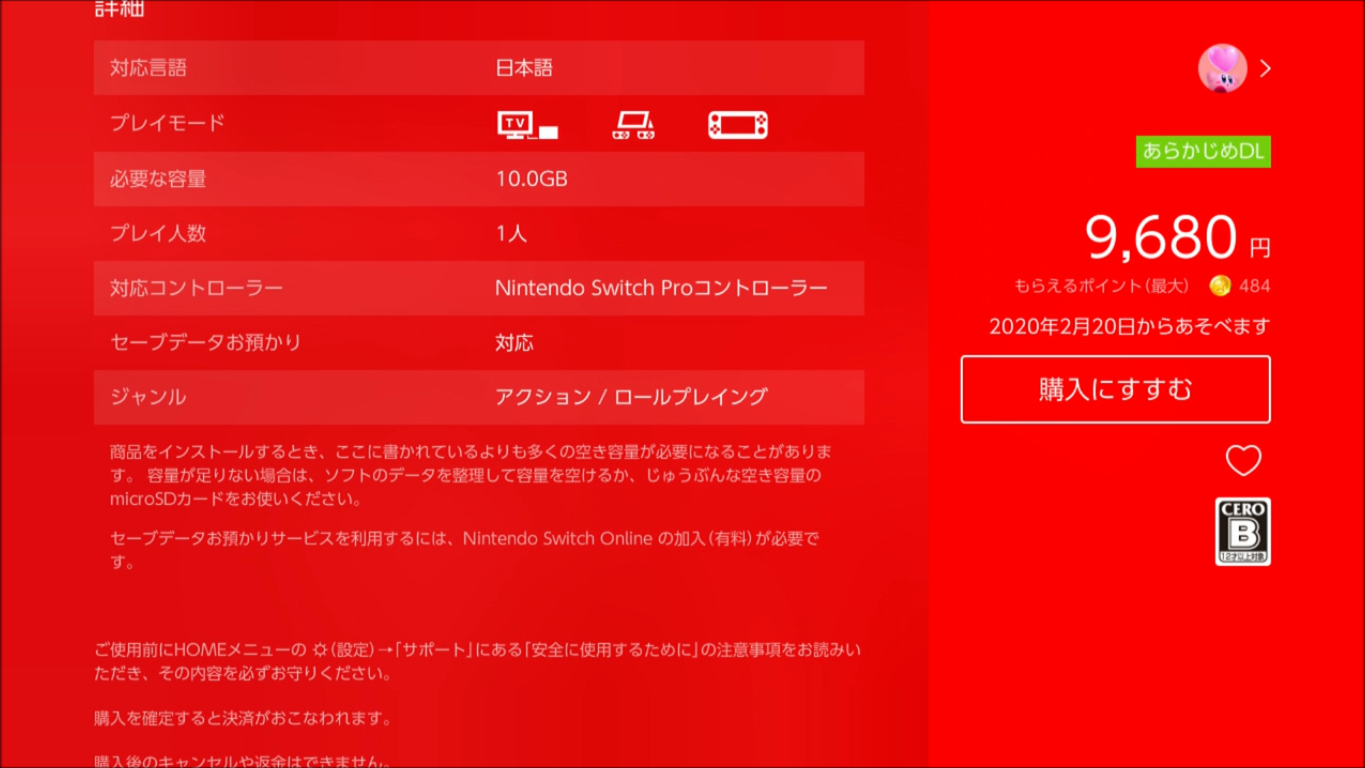Click the プレイ人数 row label
The image size is (1365, 768).
[158, 234]
